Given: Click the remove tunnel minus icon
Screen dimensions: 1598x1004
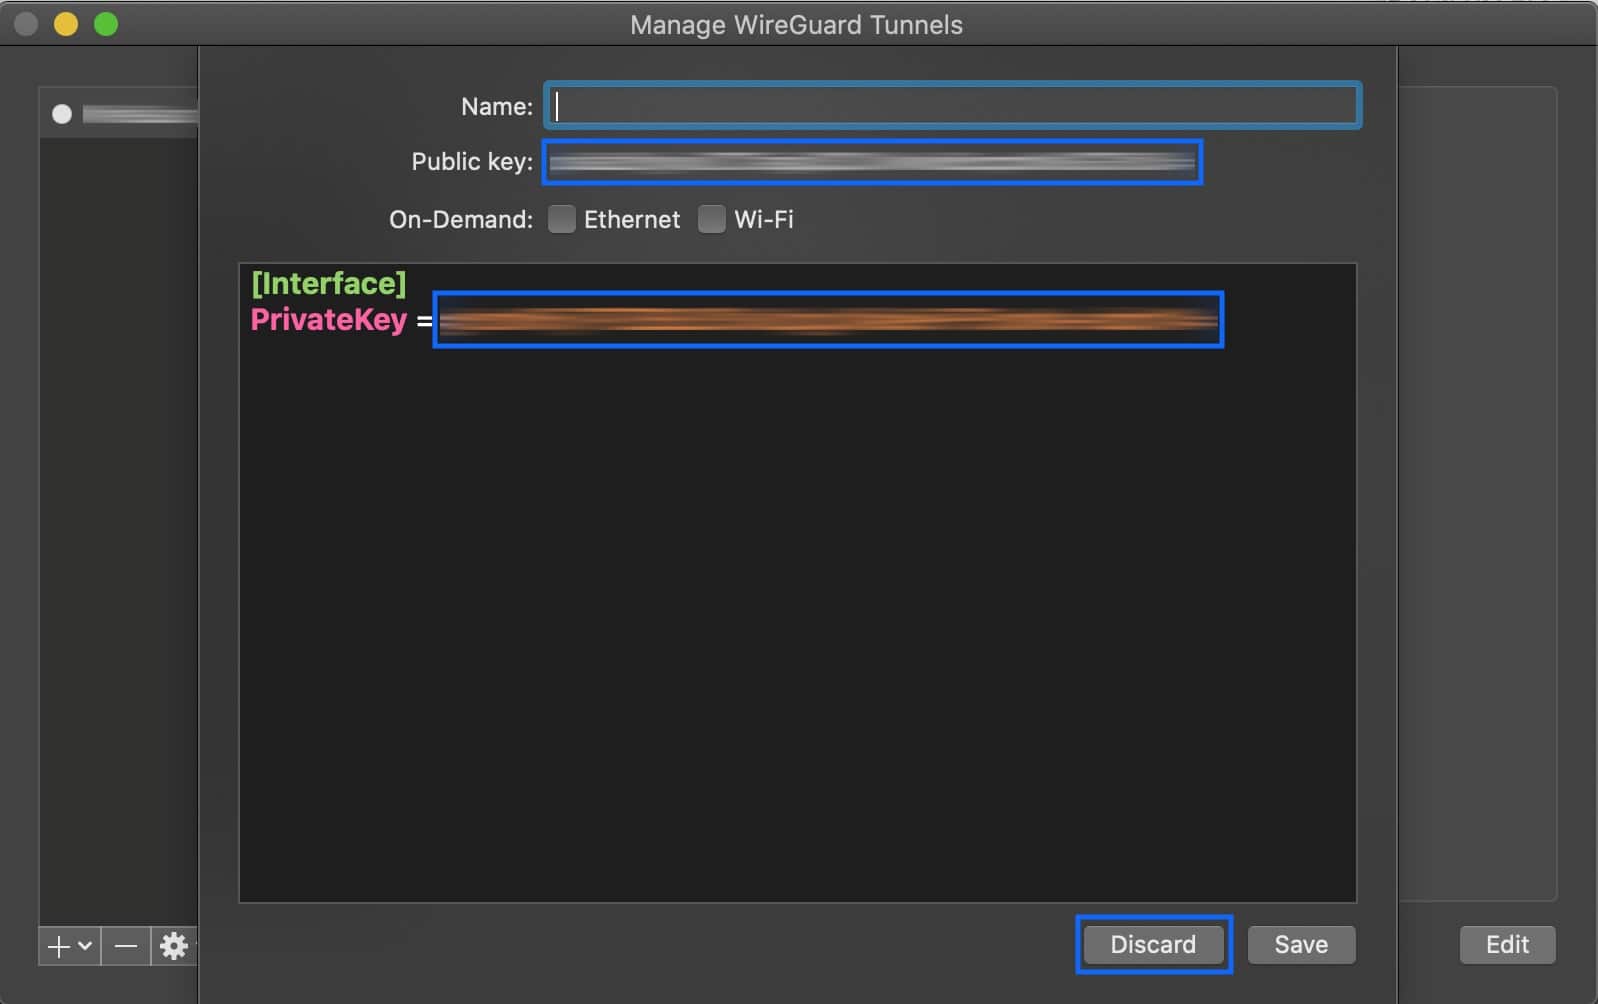Looking at the screenshot, I should tap(126, 946).
